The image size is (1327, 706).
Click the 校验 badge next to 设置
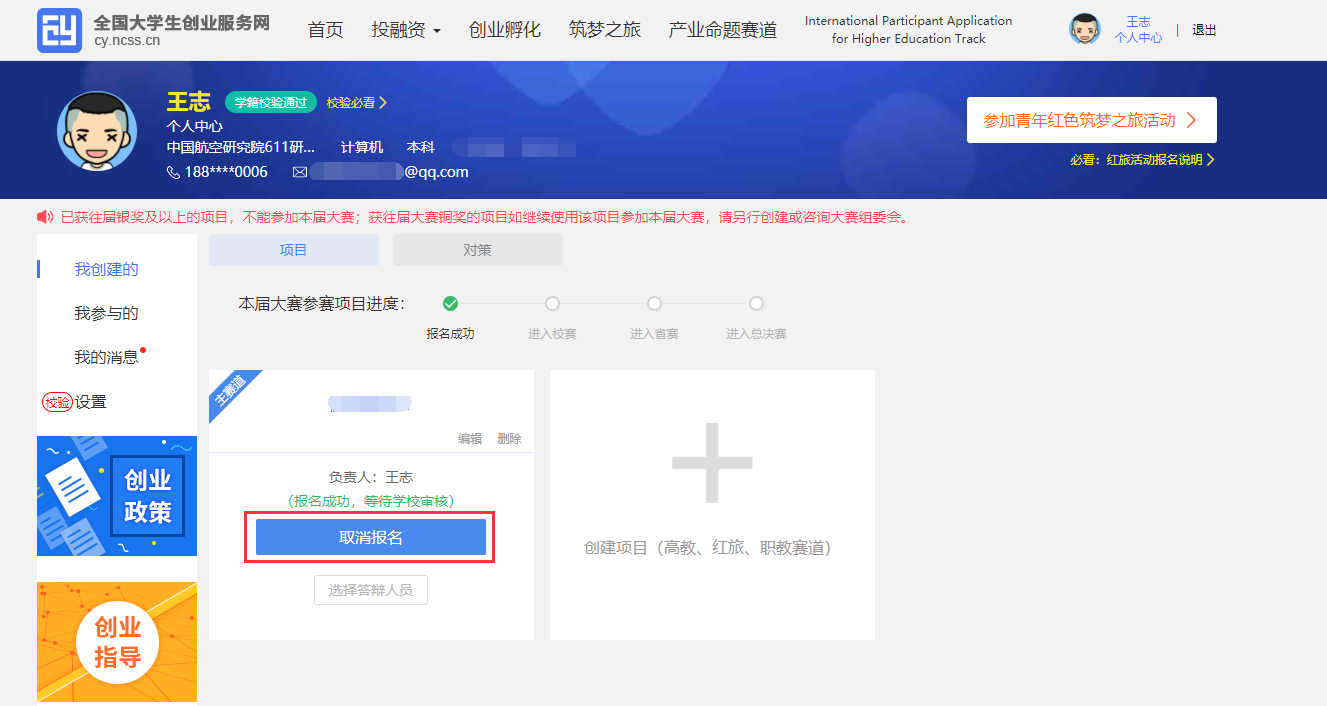[57, 402]
